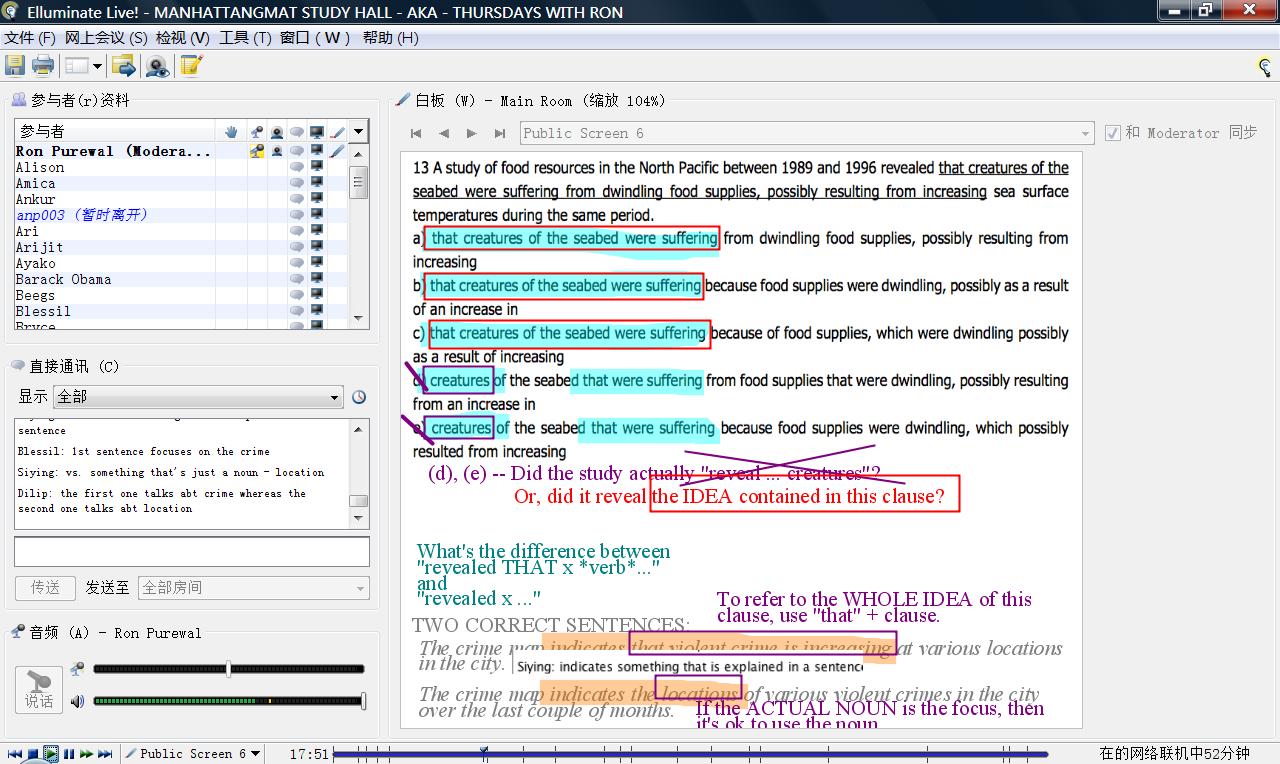Toggle Ron Purewal's whiteboard pen permission
This screenshot has height=764, width=1280.
pyautogui.click(x=337, y=151)
